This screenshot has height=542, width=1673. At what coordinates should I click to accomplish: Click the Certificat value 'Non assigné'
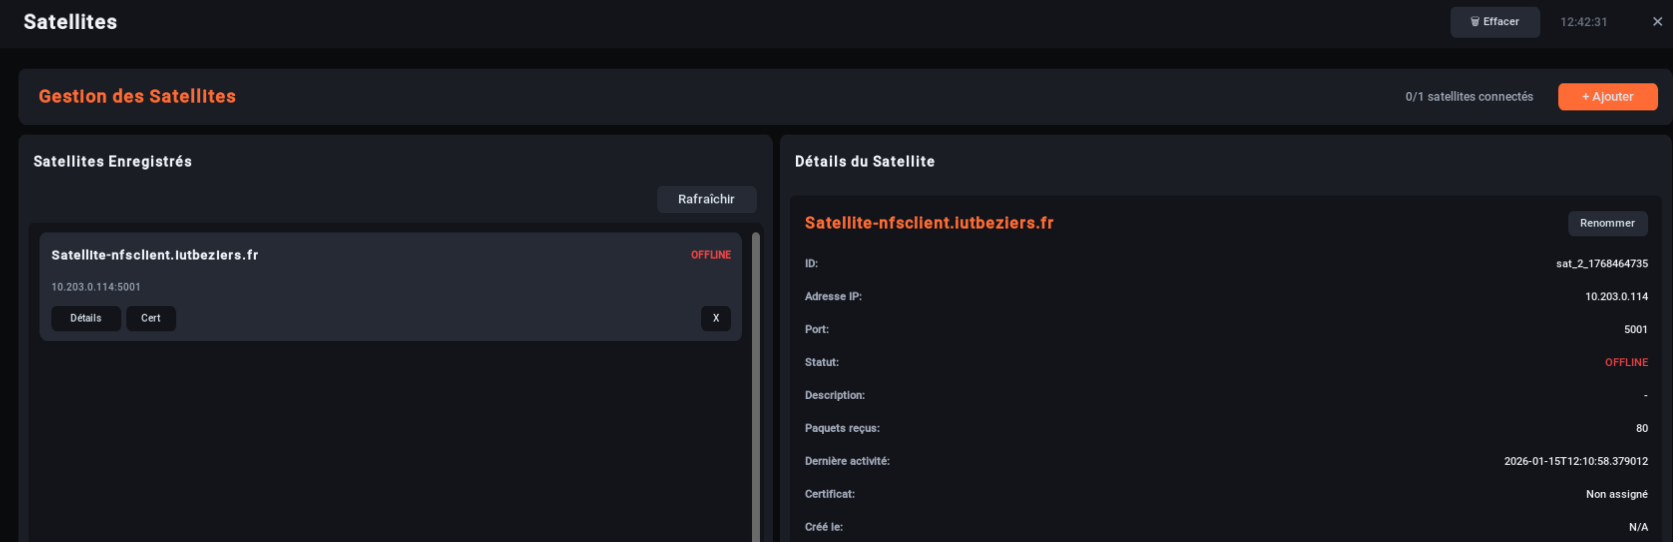[x=1617, y=494]
